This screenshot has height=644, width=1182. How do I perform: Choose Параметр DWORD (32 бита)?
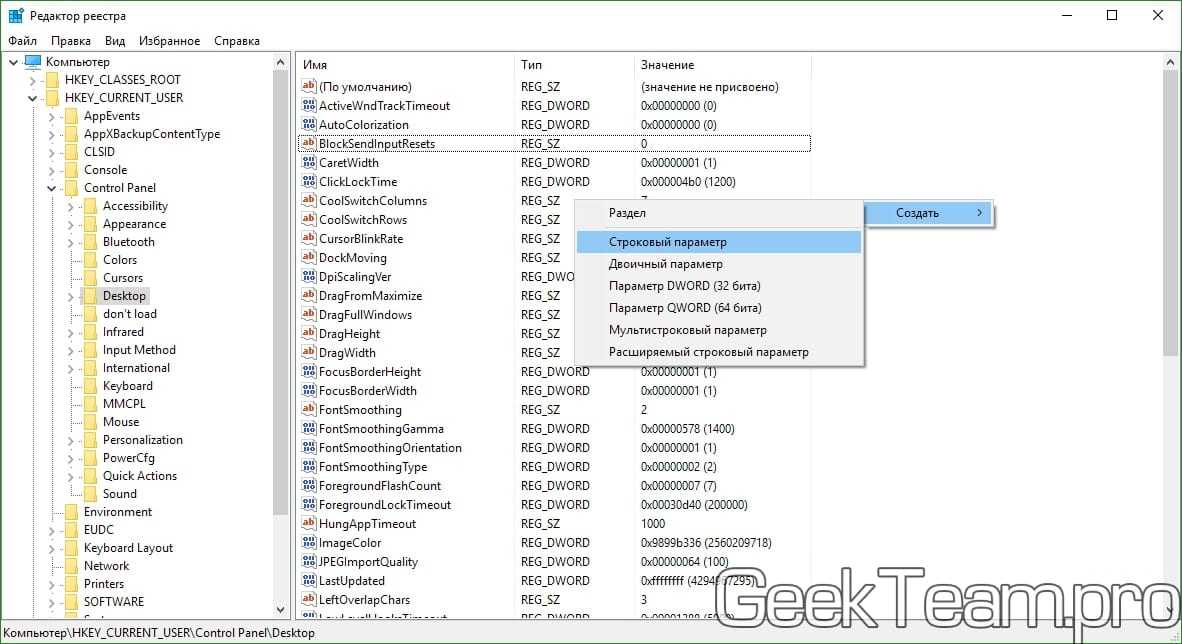point(718,286)
